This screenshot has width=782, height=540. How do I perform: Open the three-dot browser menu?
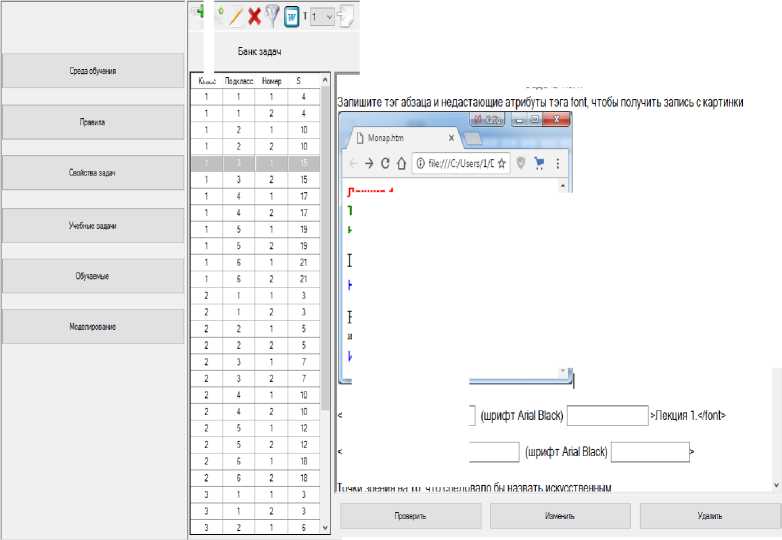point(558,164)
